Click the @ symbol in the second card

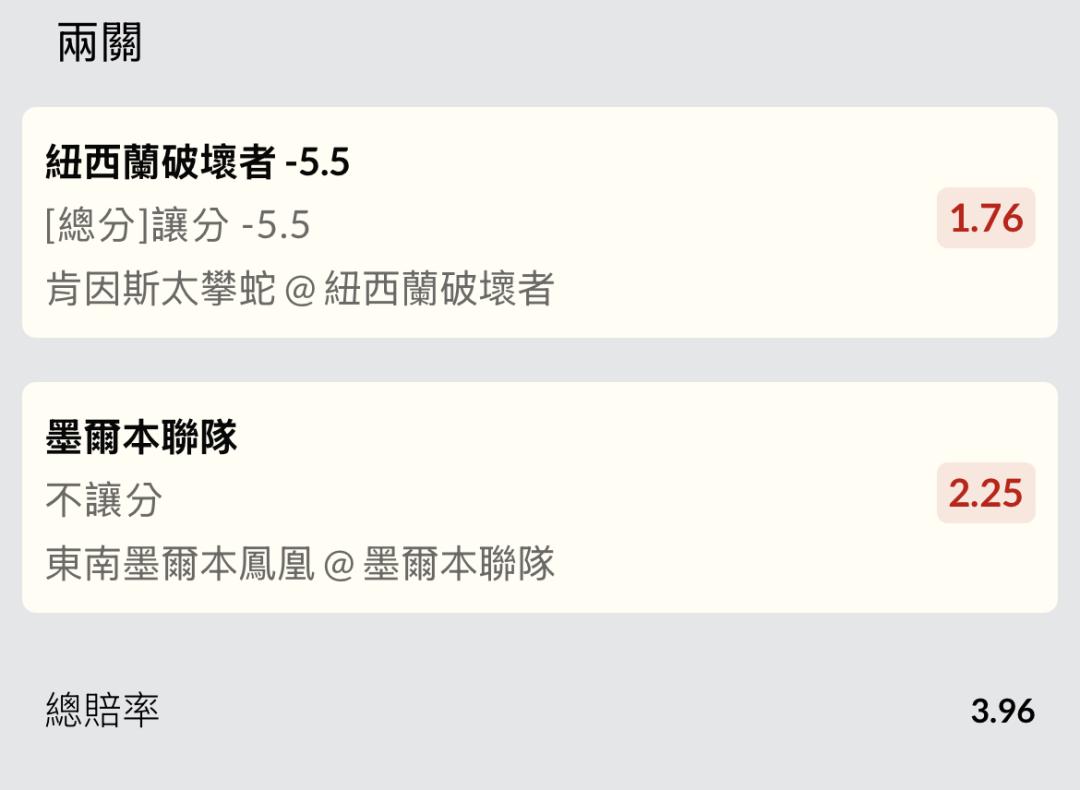click(x=339, y=564)
